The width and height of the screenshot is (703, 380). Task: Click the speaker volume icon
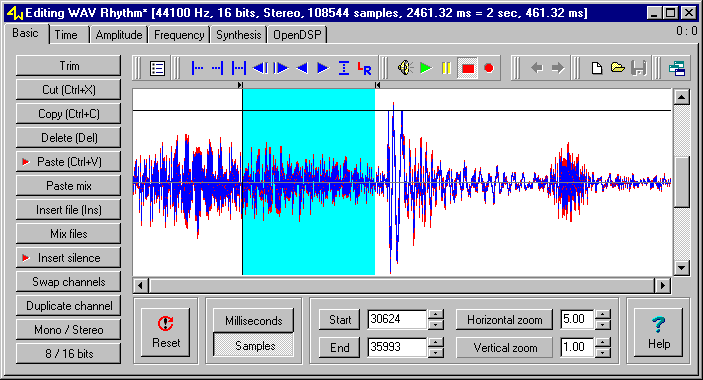click(x=405, y=68)
